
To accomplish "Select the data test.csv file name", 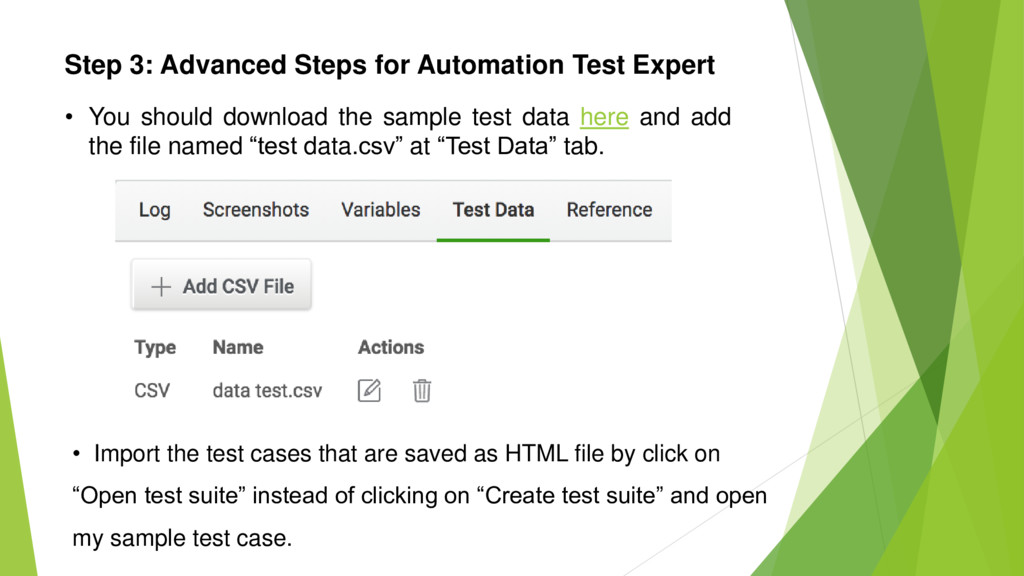I will tap(267, 391).
